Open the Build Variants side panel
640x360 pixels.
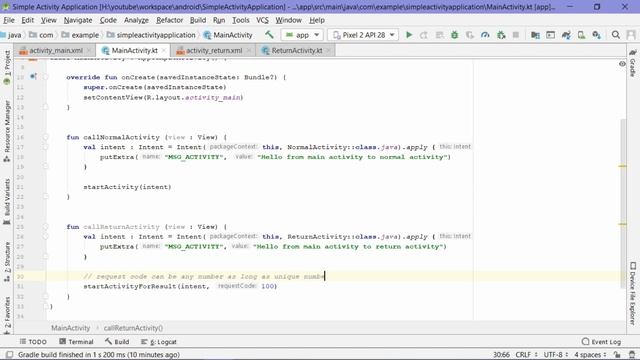click(7, 202)
